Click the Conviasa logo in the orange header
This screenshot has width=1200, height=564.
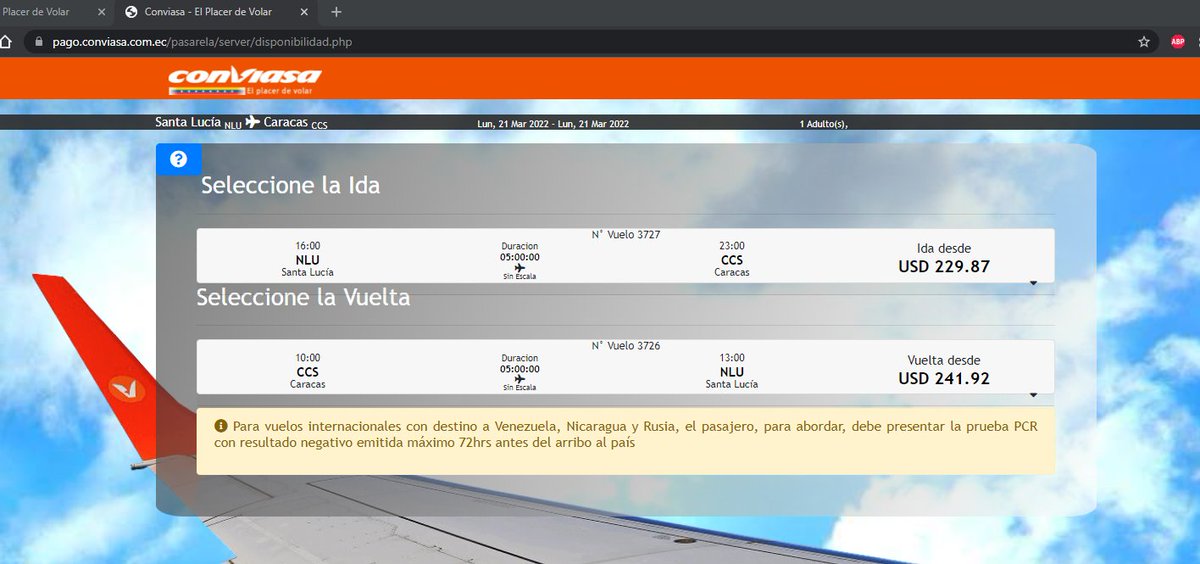244,80
